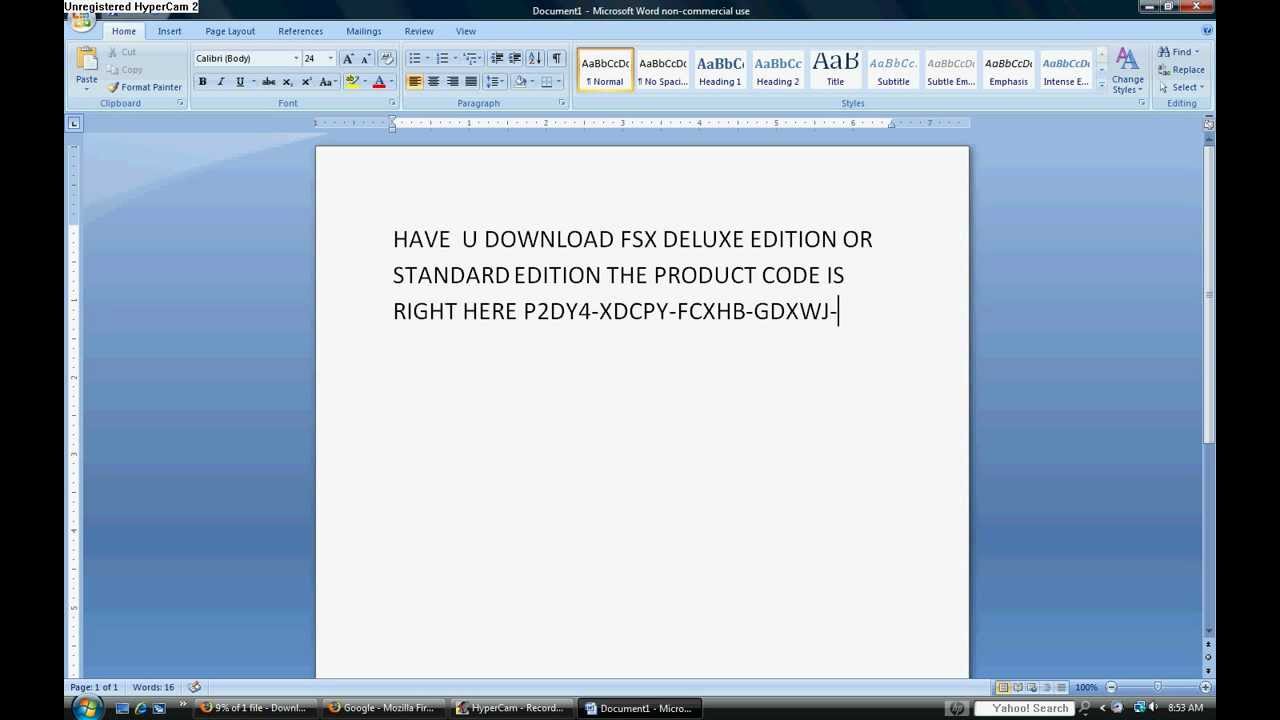Switch to the Page Layout tab

230,31
